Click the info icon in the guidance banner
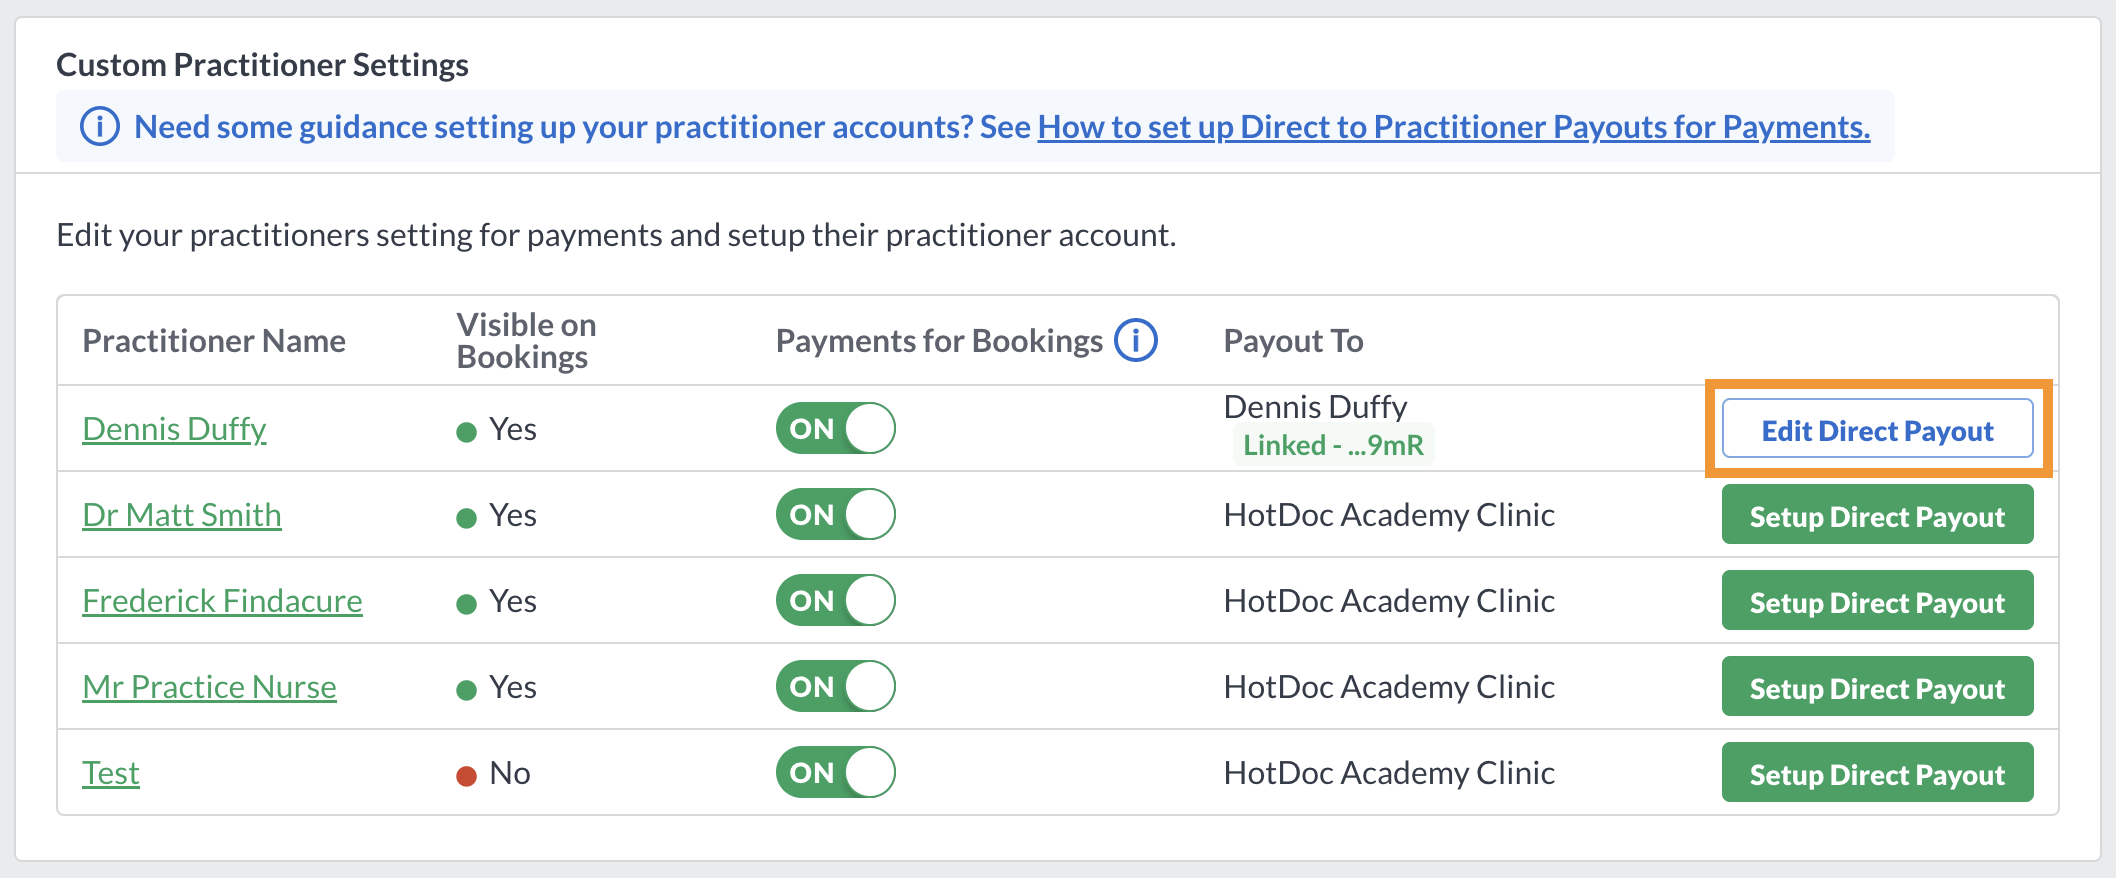Image resolution: width=2116 pixels, height=878 pixels. tap(100, 127)
